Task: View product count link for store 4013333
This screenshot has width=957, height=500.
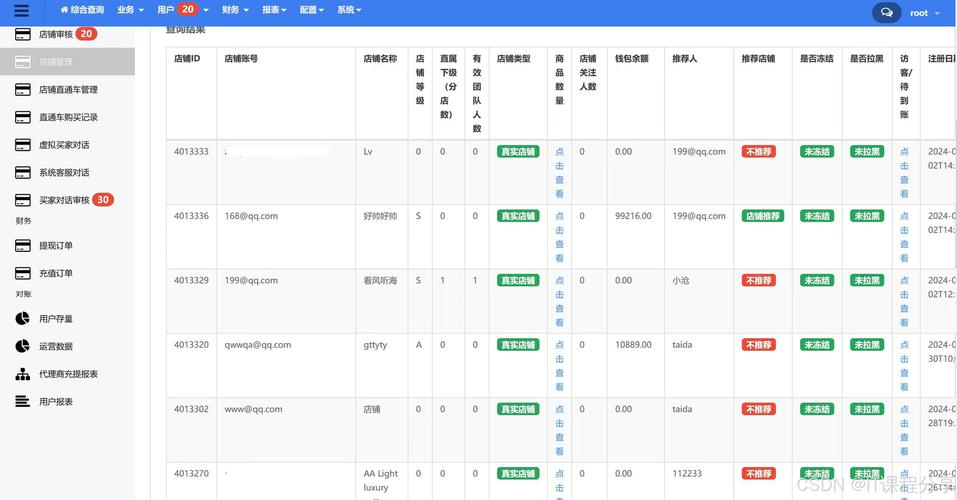Action: point(559,173)
